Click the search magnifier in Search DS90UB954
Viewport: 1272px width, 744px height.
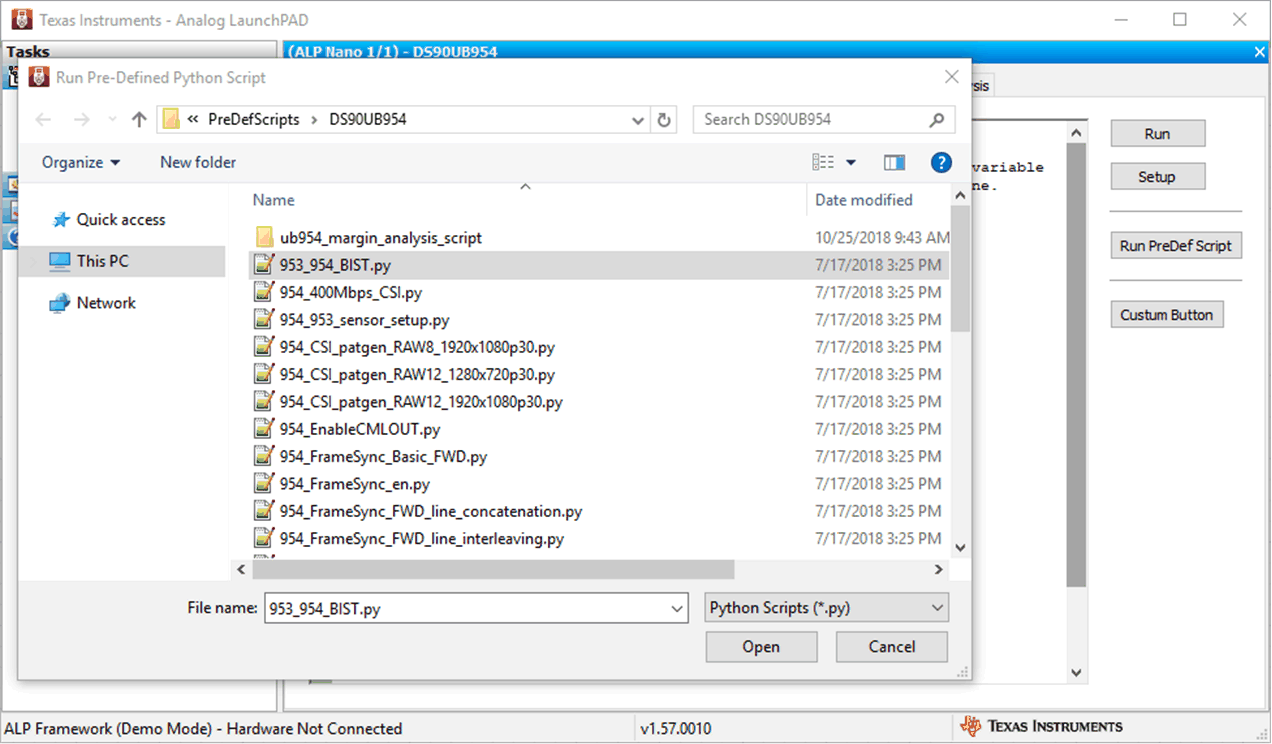click(x=936, y=119)
